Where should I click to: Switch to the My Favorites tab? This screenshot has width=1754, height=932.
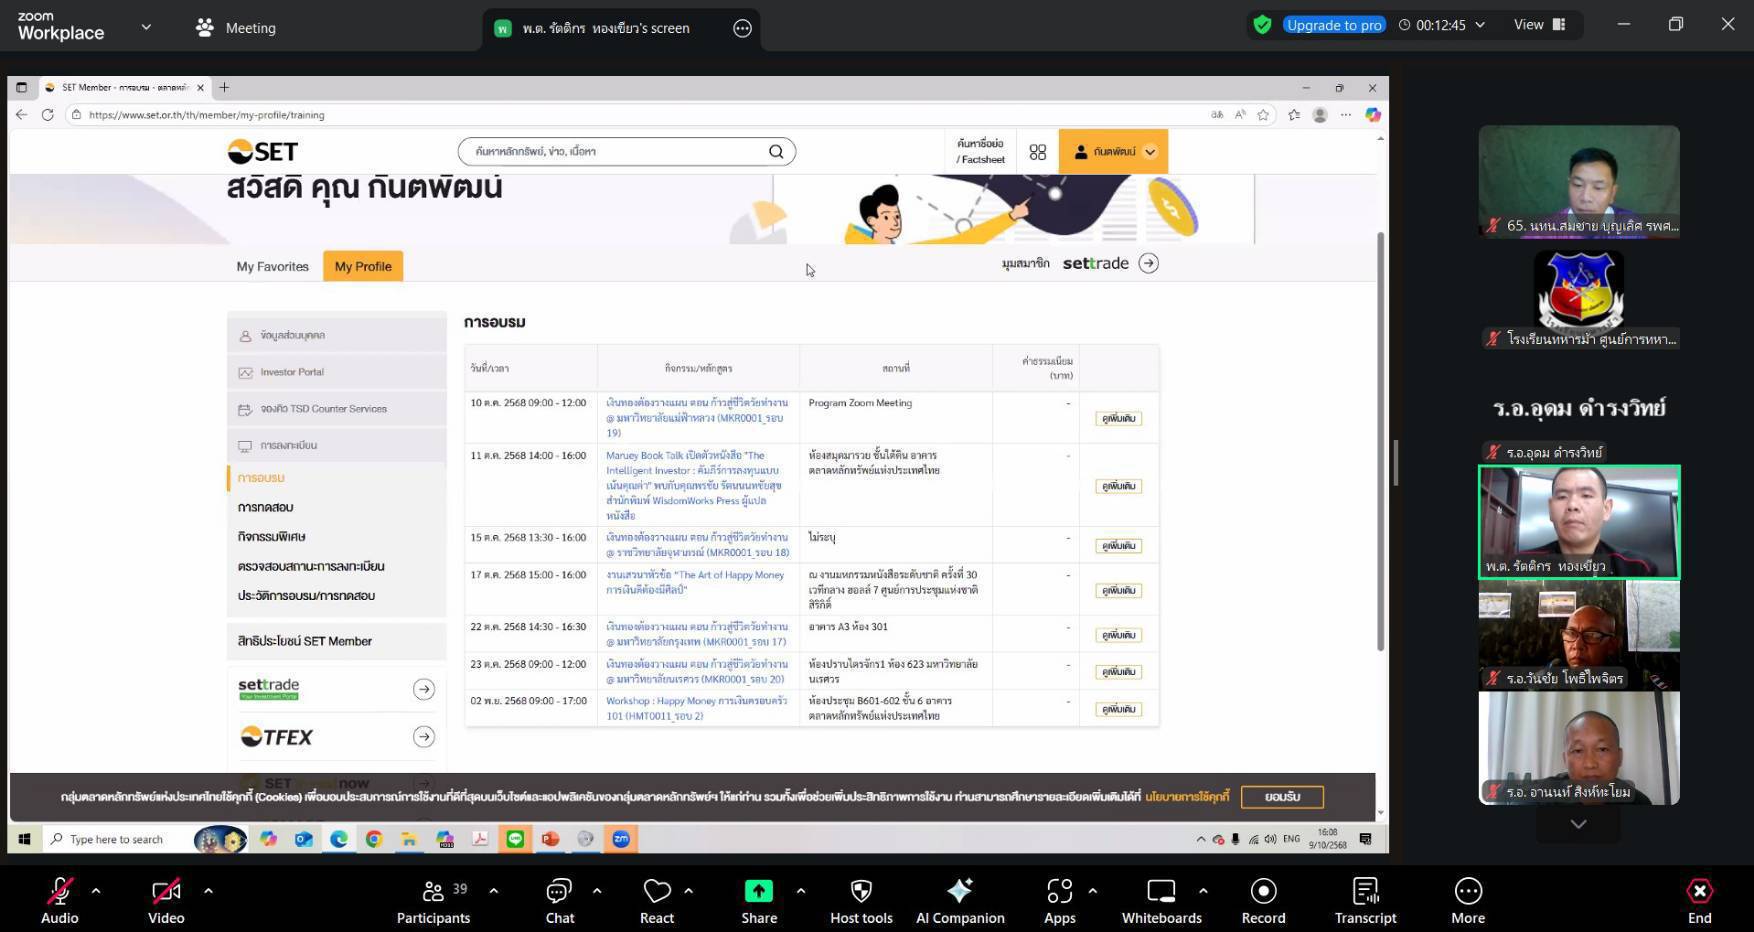pyautogui.click(x=272, y=267)
